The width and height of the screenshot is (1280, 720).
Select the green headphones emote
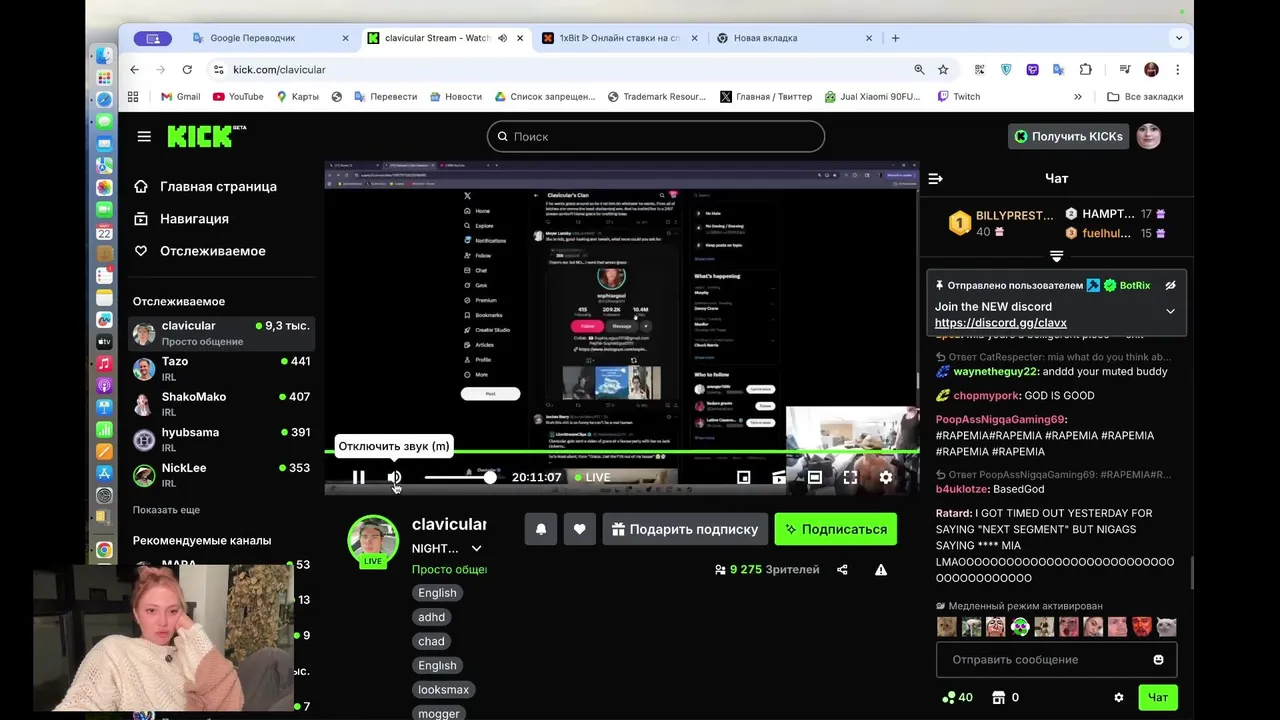pyautogui.click(x=1019, y=627)
